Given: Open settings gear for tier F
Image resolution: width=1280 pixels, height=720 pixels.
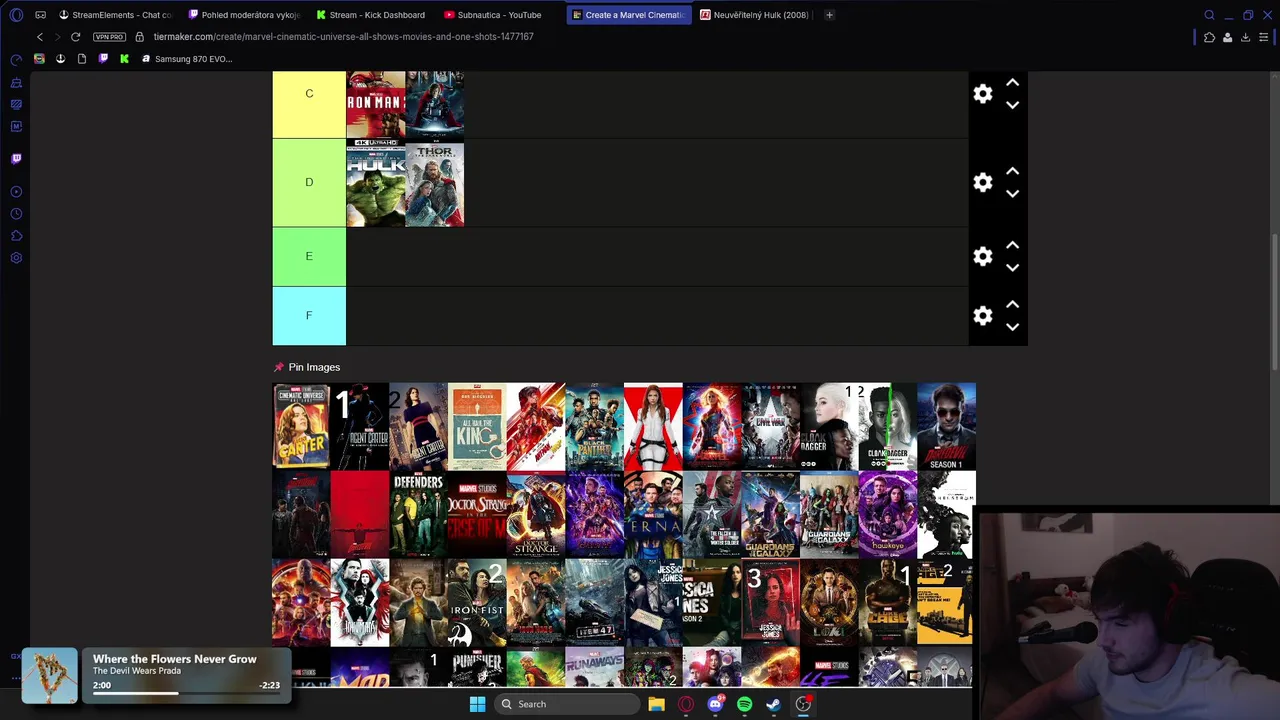Looking at the screenshot, I should tap(983, 316).
